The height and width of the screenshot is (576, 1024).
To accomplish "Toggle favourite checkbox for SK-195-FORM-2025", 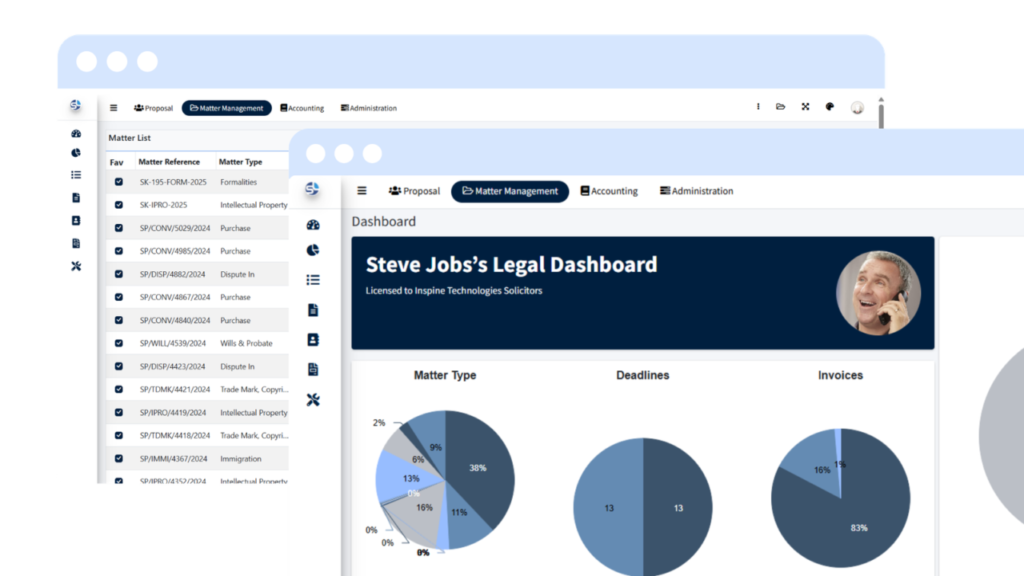I will click(119, 182).
